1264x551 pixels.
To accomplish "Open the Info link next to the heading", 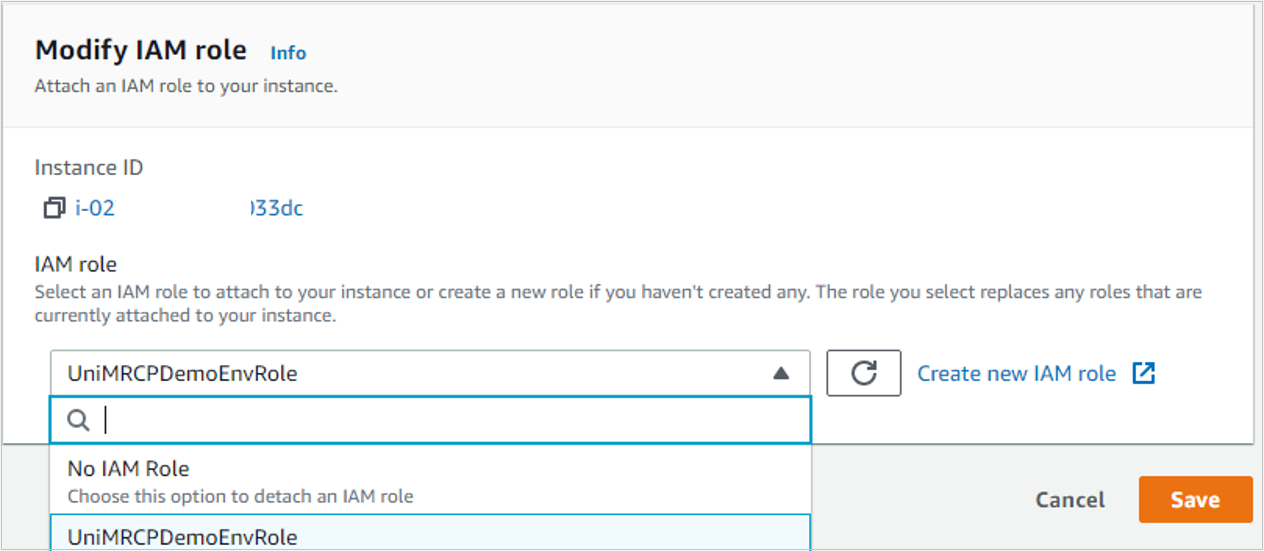I will [x=288, y=53].
